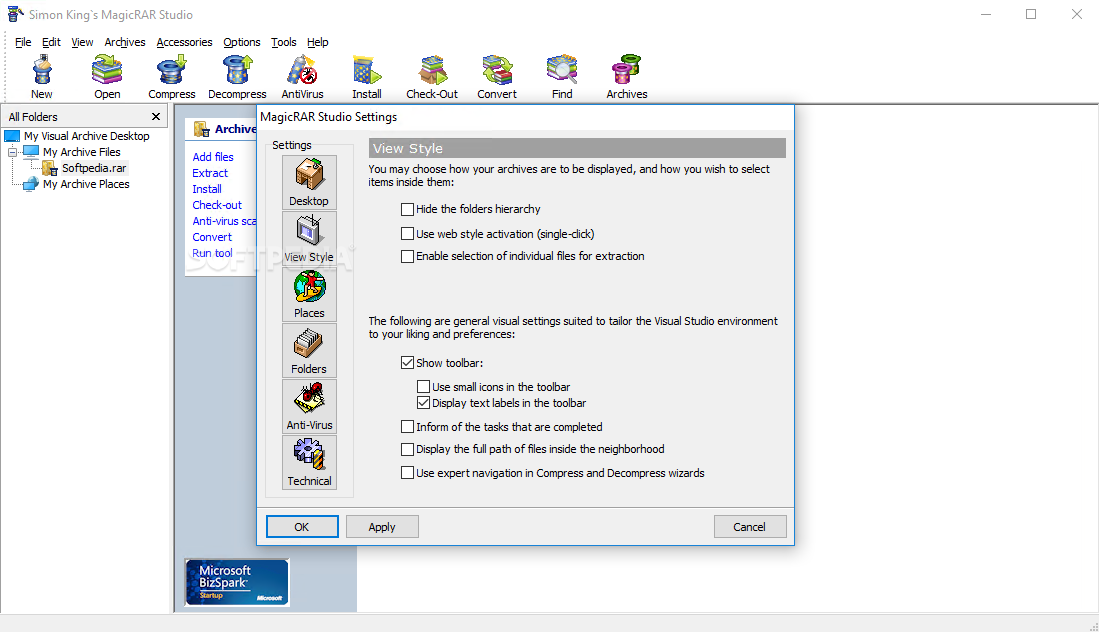Viewport: 1099px width, 632px height.
Task: Open the Accessories menu
Action: tap(184, 42)
